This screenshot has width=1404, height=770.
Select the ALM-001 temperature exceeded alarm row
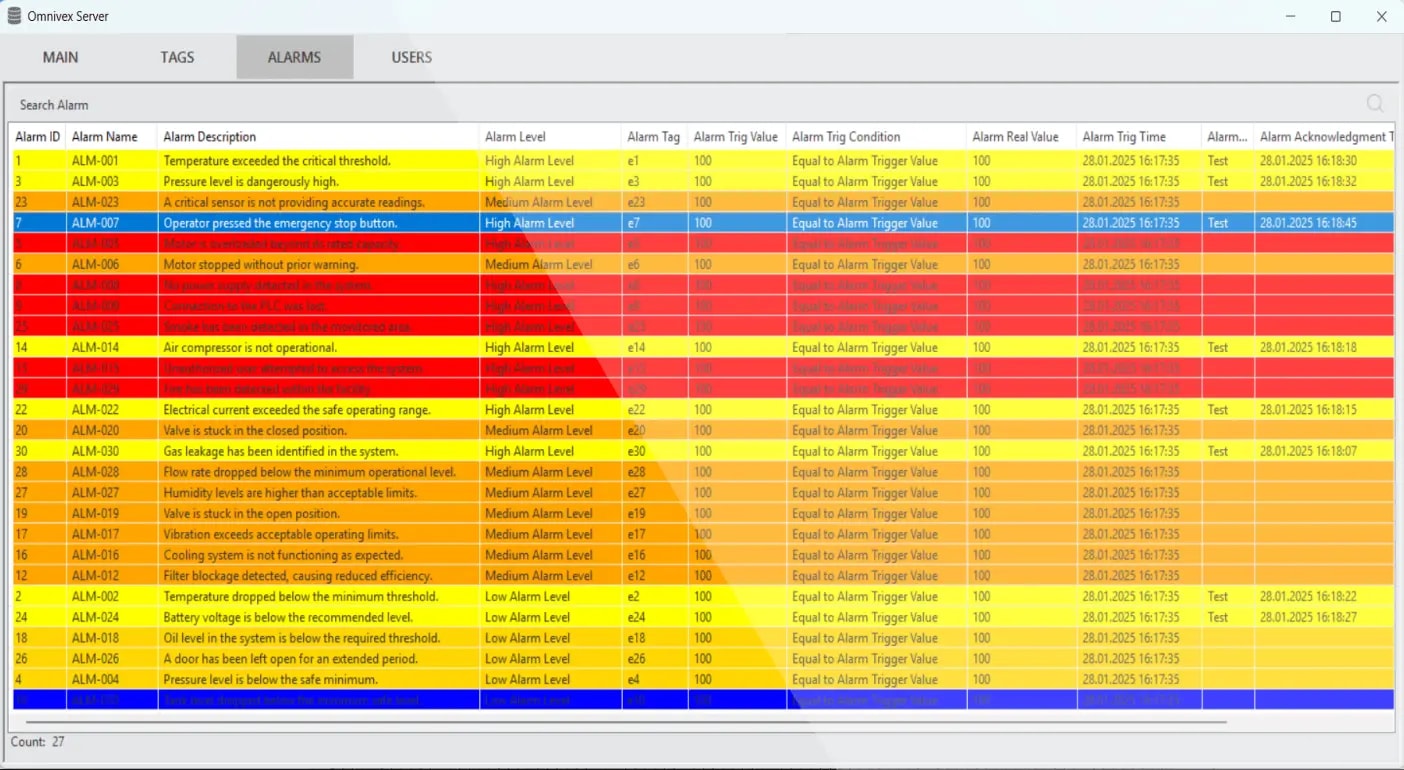click(277, 161)
